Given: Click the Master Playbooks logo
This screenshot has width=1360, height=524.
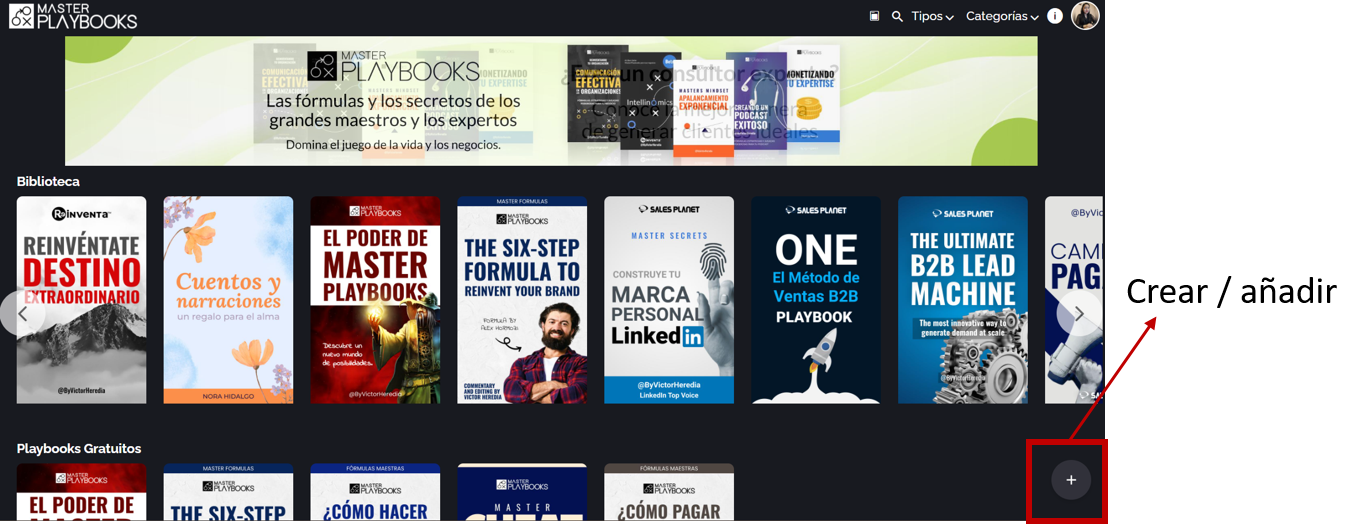Looking at the screenshot, I should pyautogui.click(x=73, y=16).
